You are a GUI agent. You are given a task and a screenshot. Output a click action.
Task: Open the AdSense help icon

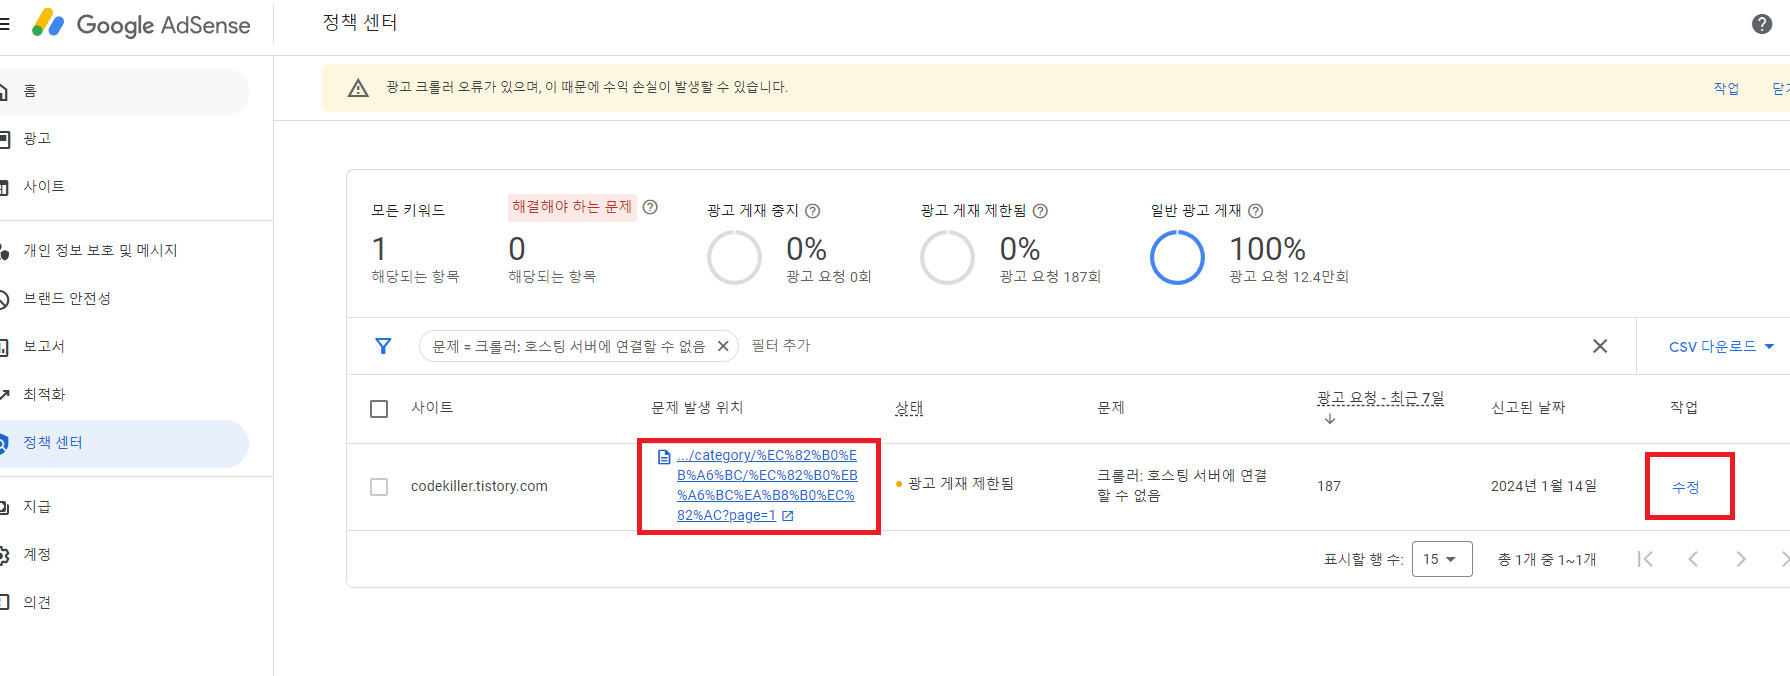point(1763,24)
